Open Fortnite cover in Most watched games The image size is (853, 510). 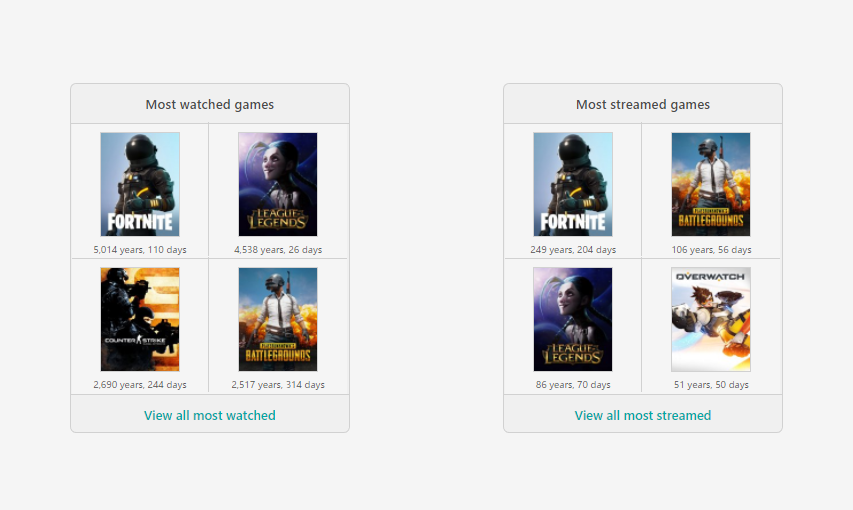click(x=140, y=184)
